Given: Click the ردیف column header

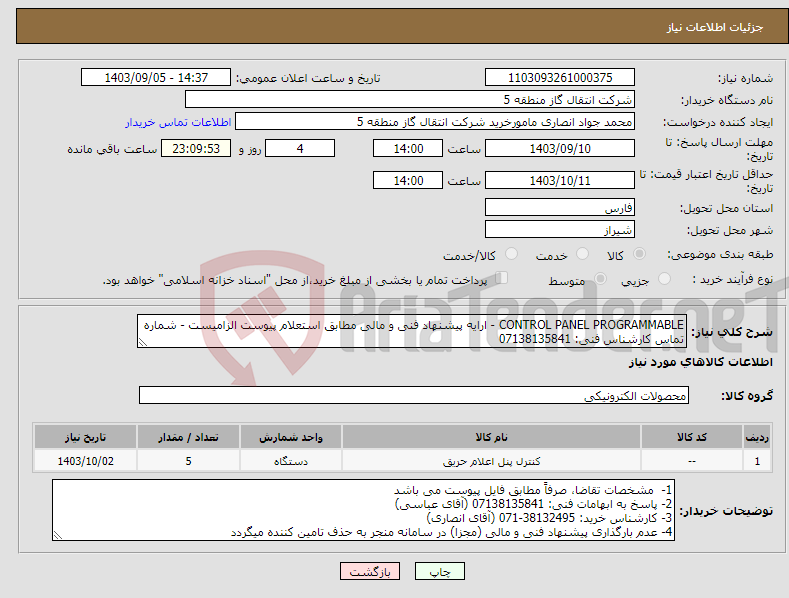Looking at the screenshot, I should pos(757,437).
